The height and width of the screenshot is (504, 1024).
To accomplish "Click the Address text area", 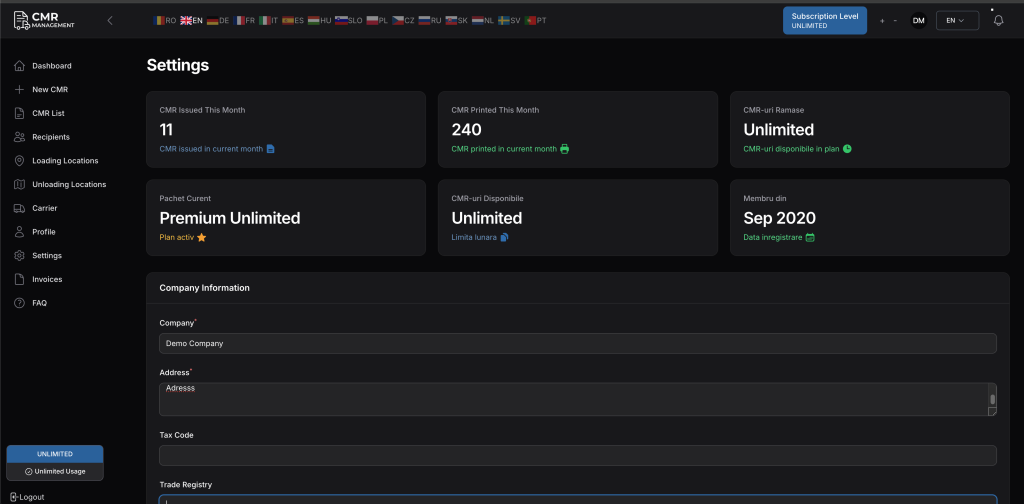I will click(x=578, y=400).
